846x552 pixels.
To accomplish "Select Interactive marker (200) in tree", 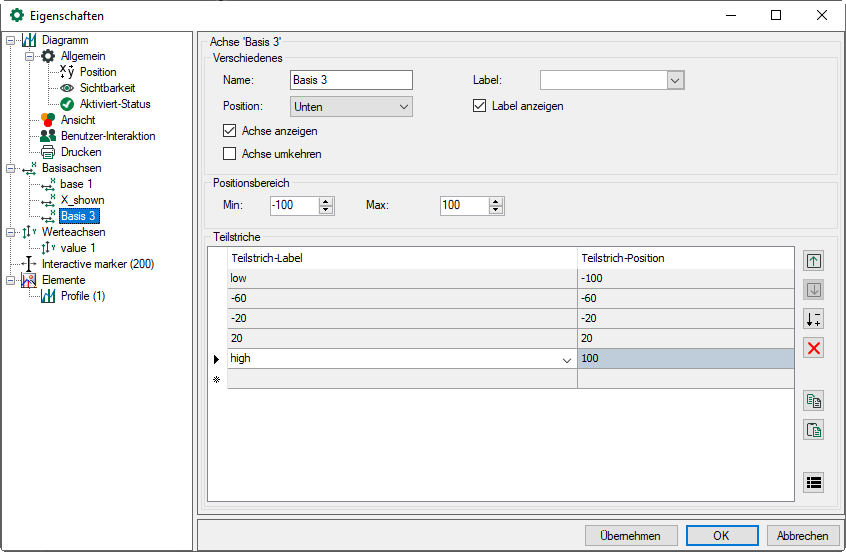I will [98, 264].
